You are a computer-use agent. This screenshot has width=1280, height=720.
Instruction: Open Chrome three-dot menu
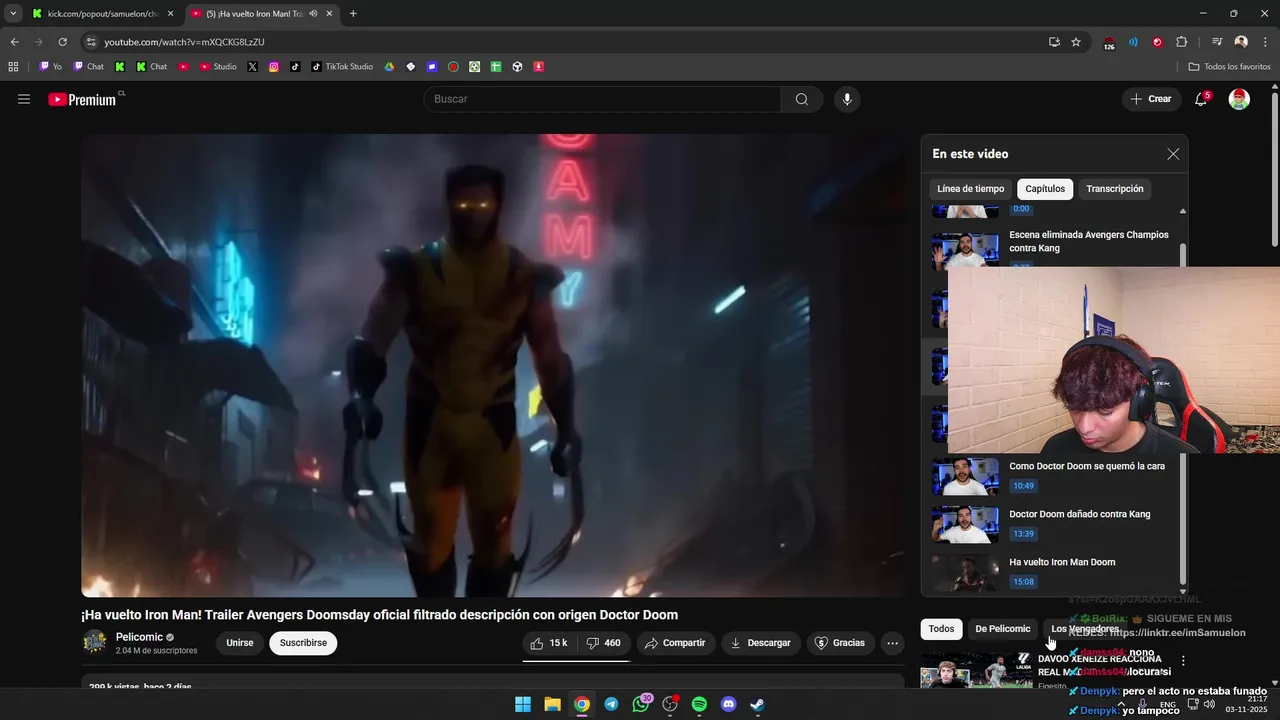(1265, 42)
